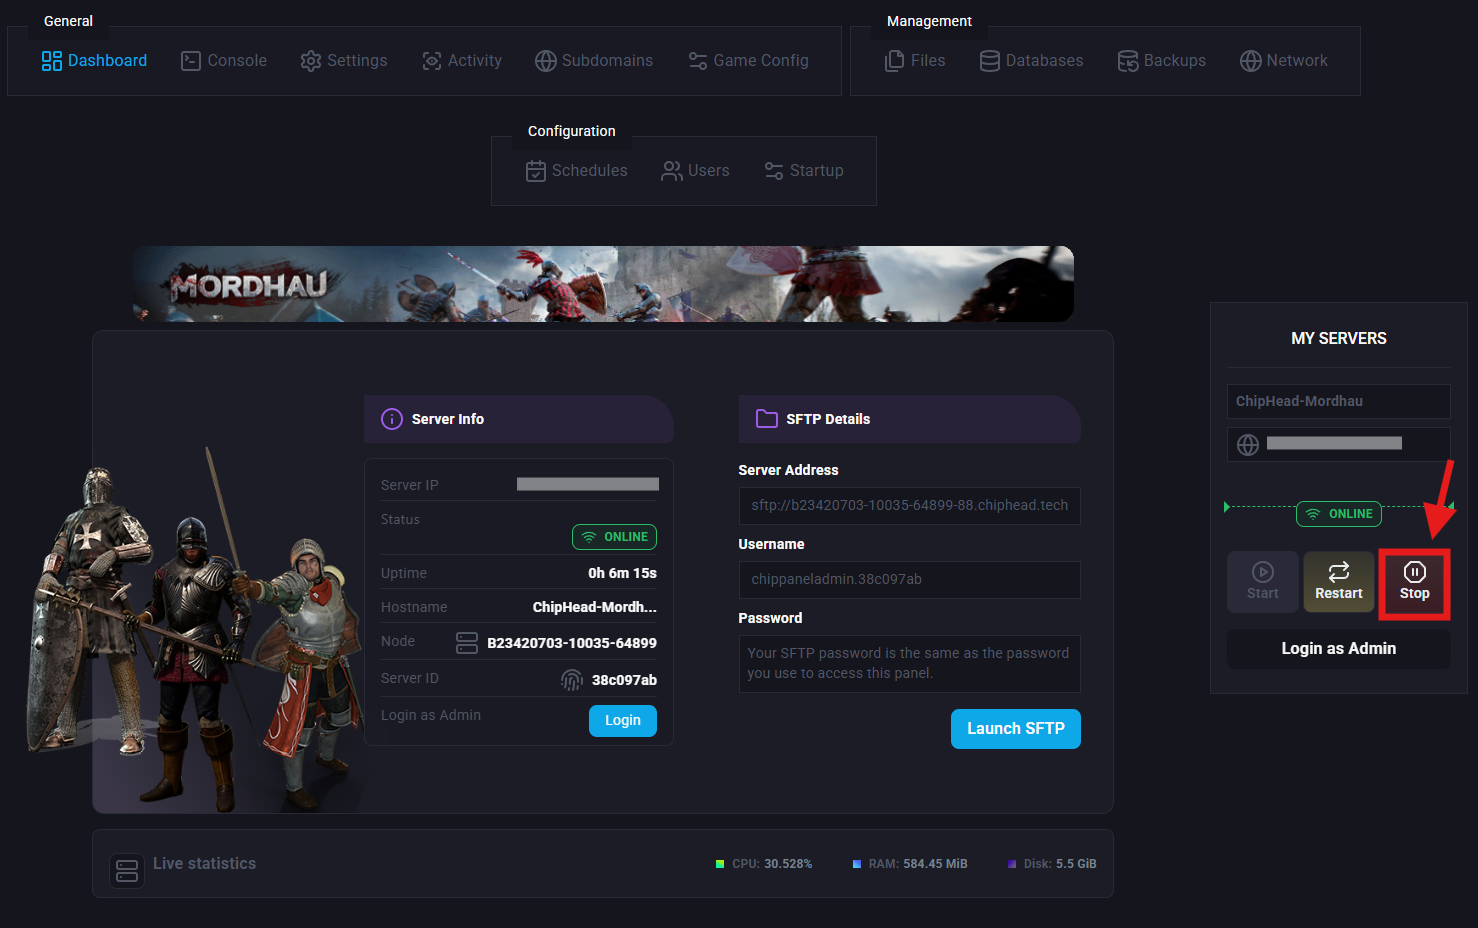Click the Game Config sliders icon
Viewport: 1478px width, 928px height.
pyautogui.click(x=698, y=61)
